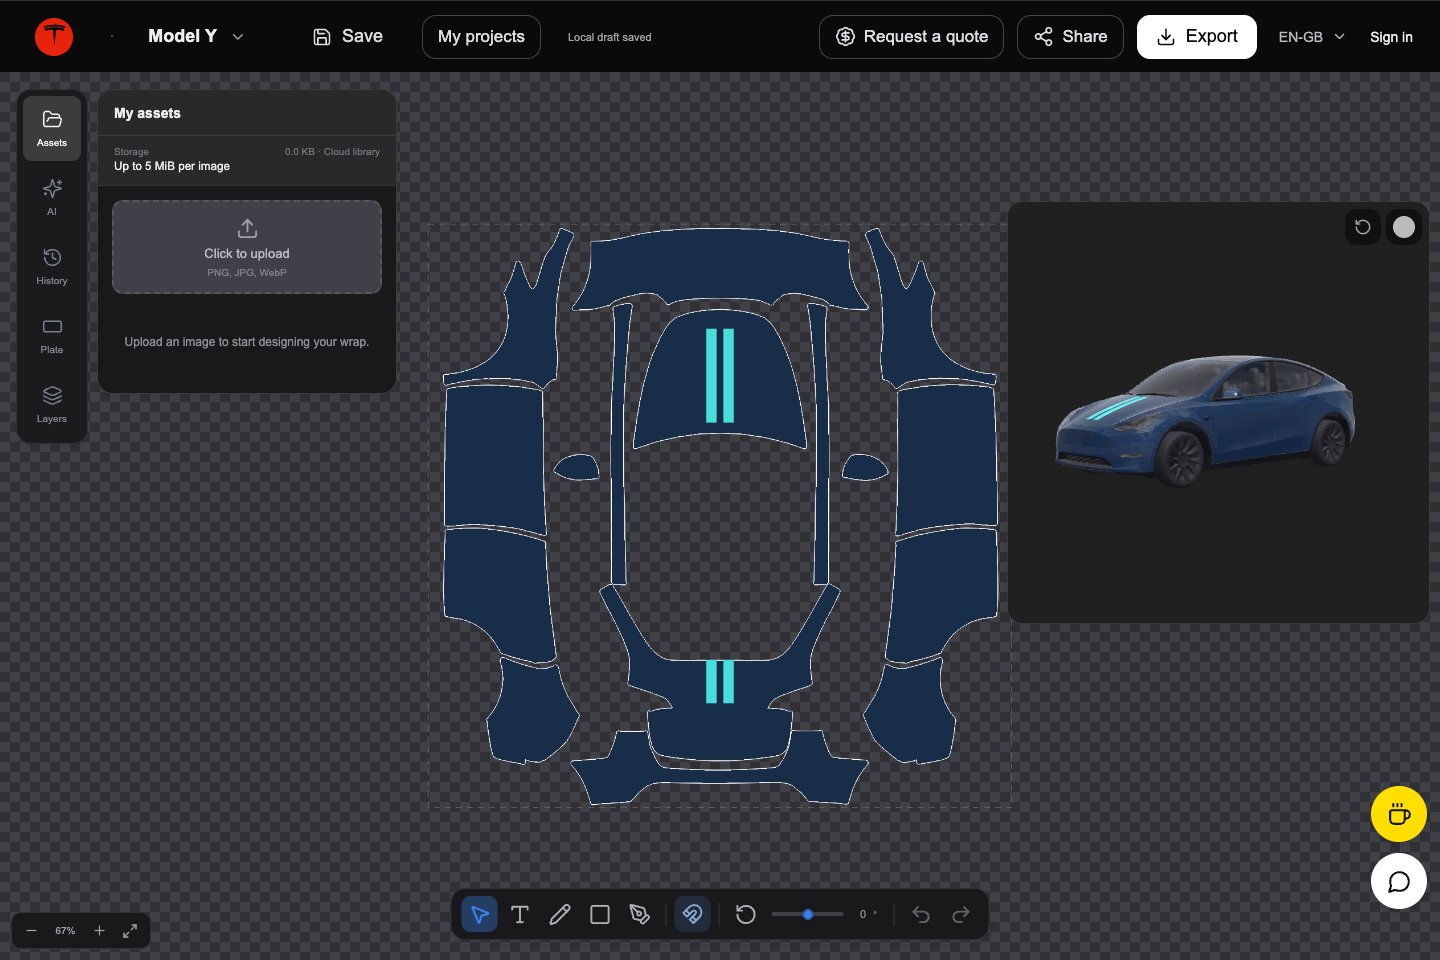
Task: Select the hood panel with teal stripes
Action: tap(720, 380)
